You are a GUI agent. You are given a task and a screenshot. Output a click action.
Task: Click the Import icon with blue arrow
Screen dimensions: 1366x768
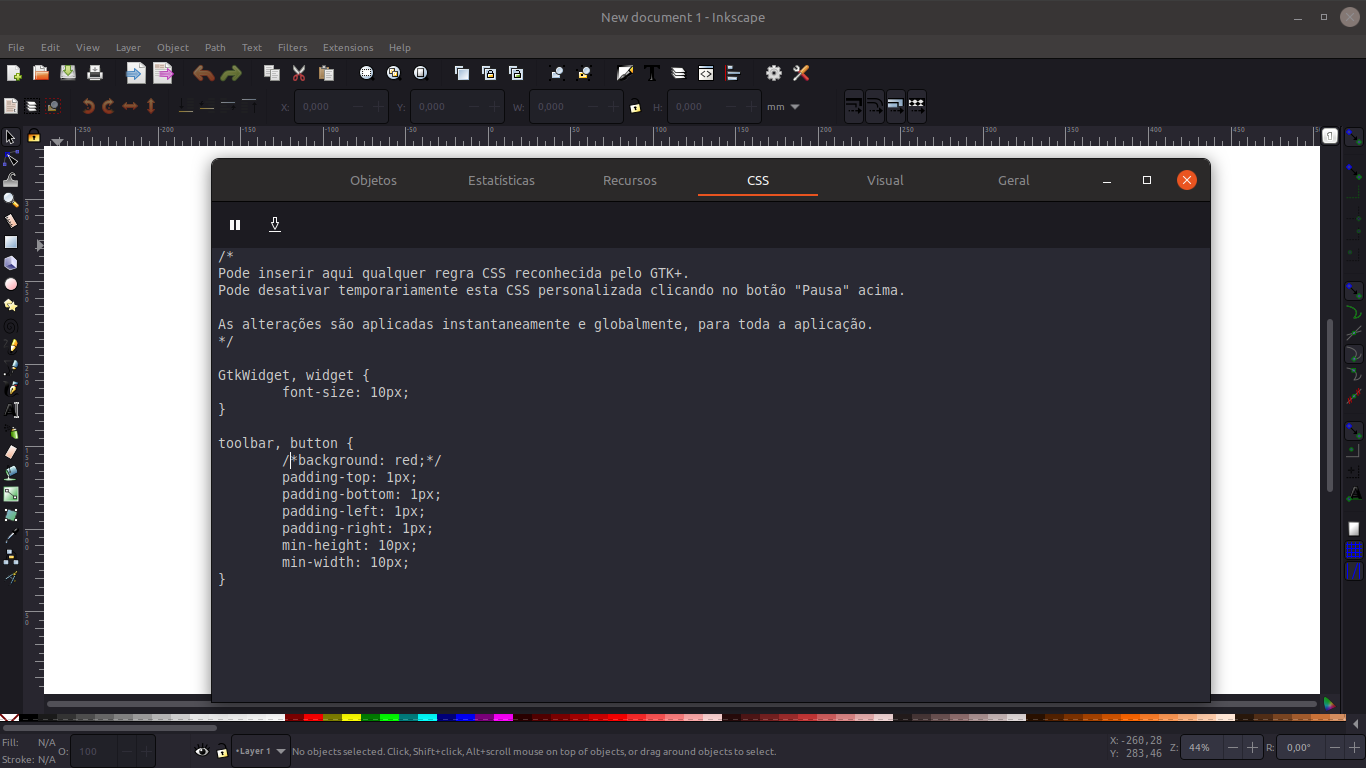click(x=136, y=73)
